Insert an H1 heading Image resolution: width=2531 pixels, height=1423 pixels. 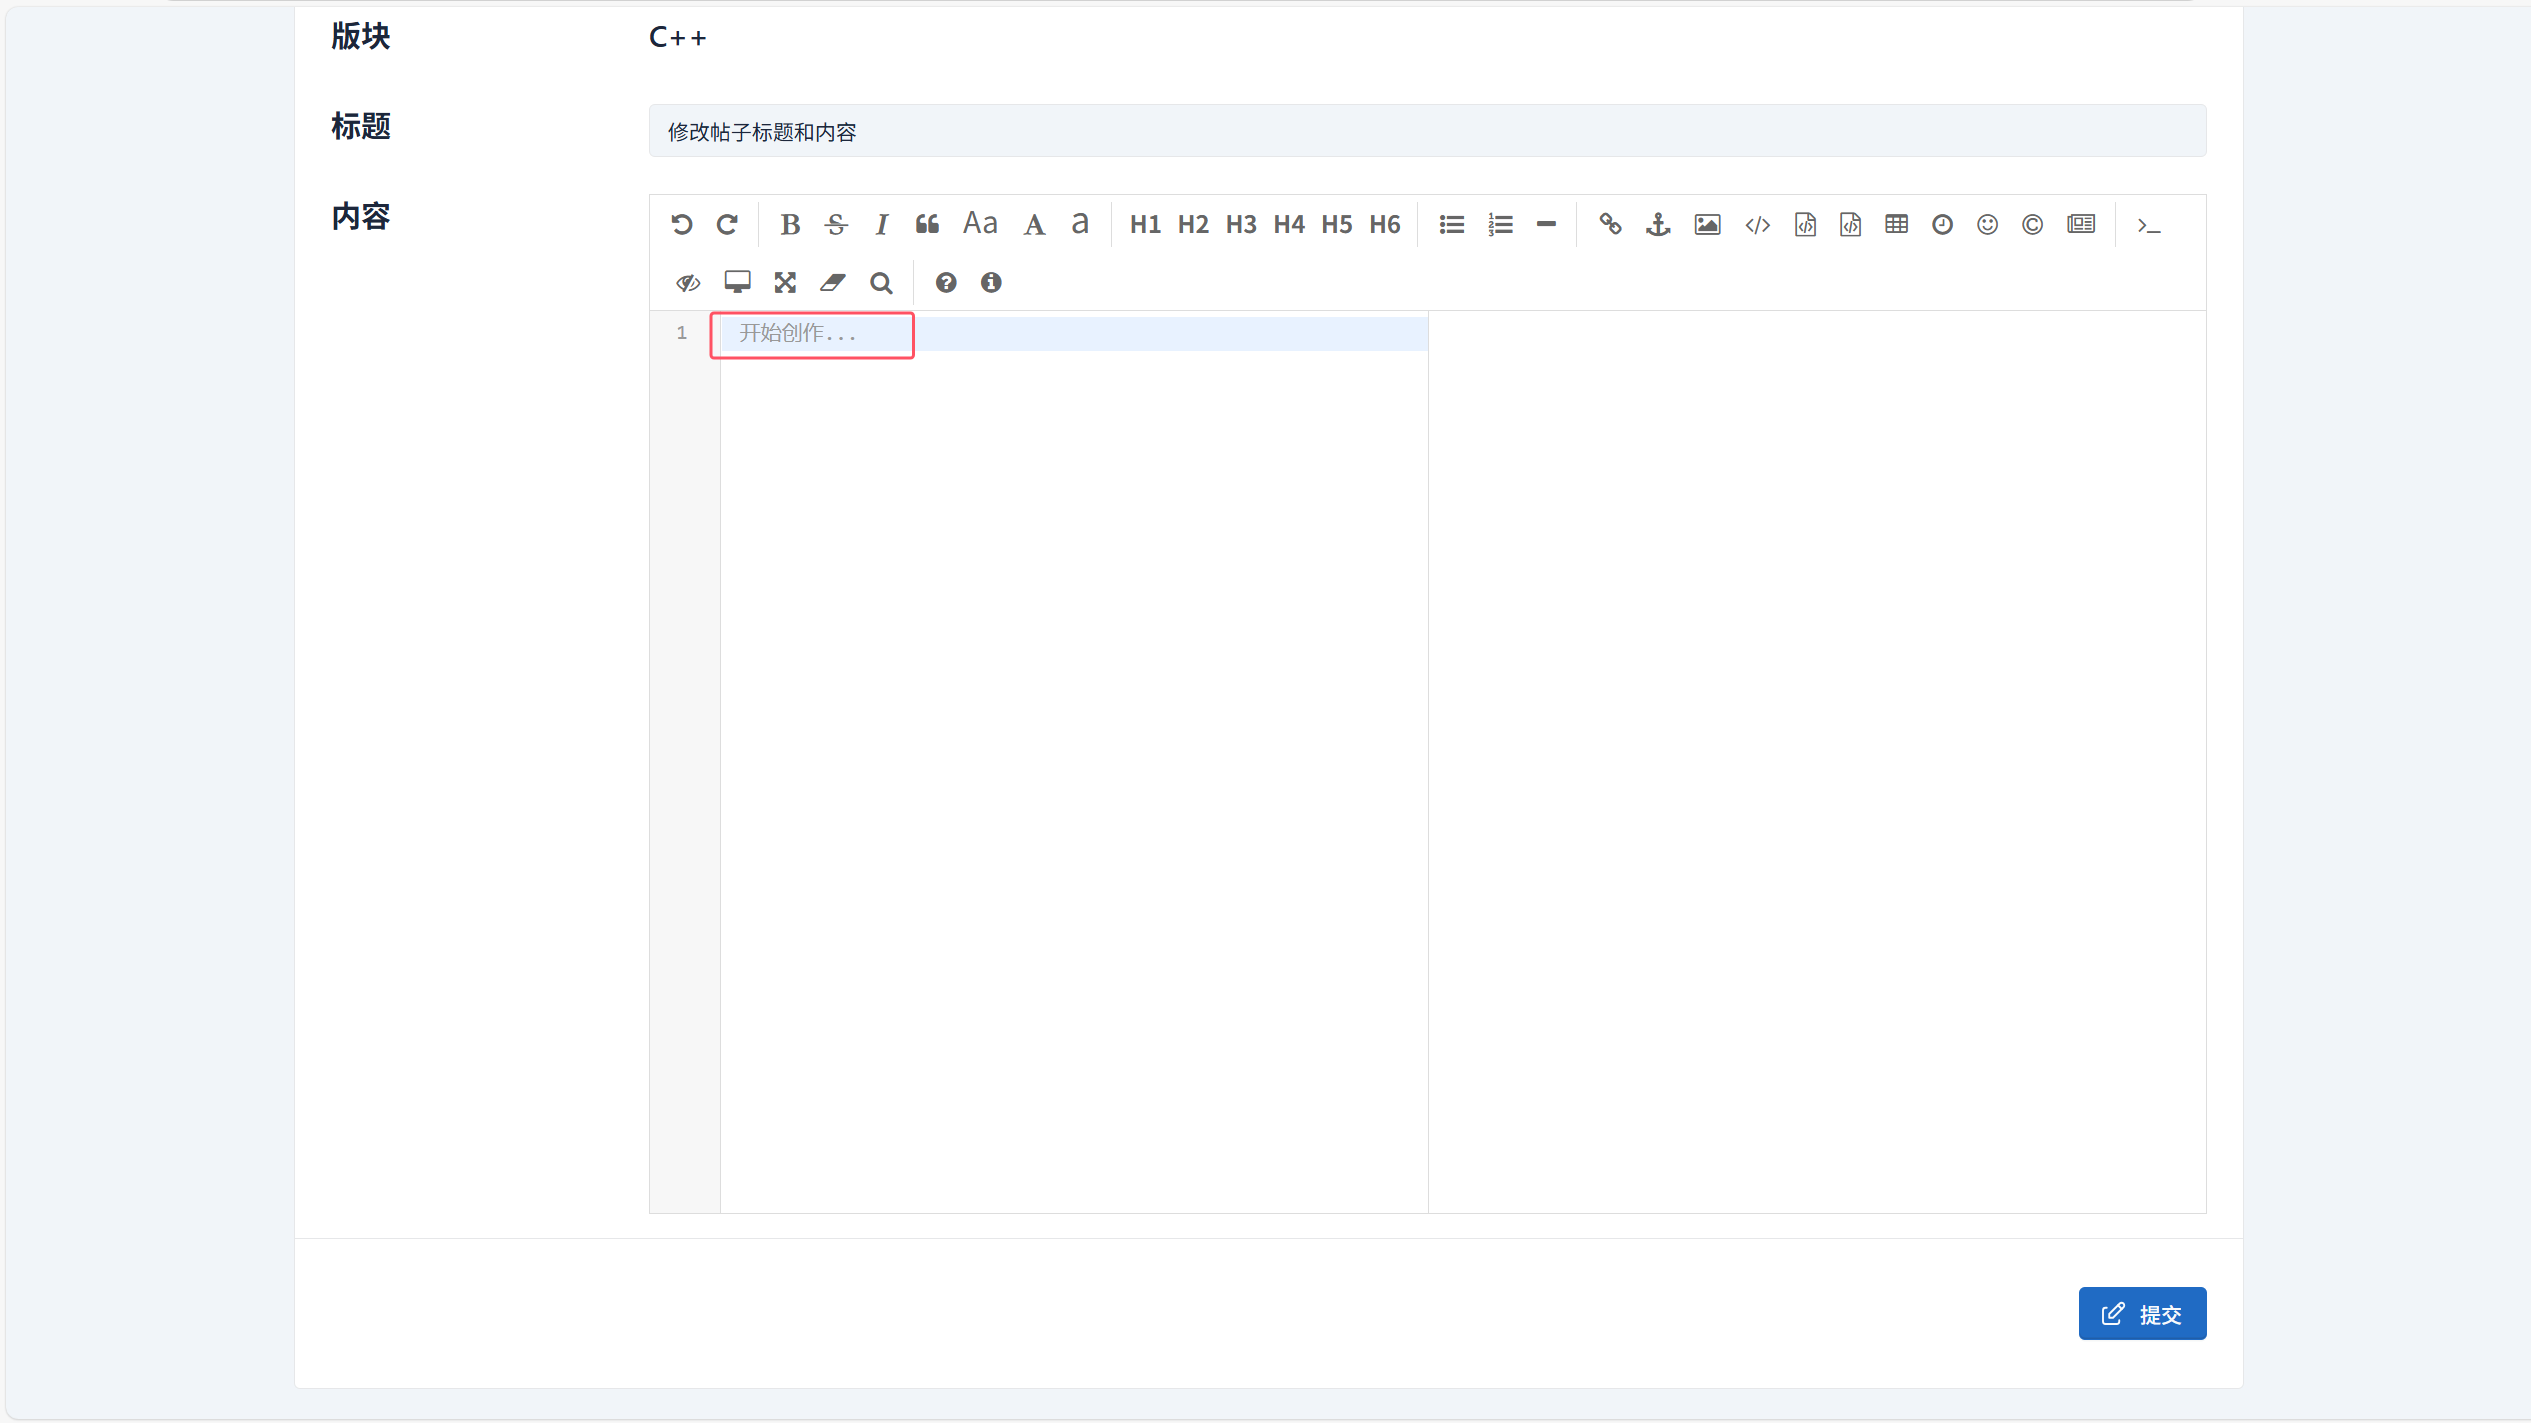tap(1145, 225)
